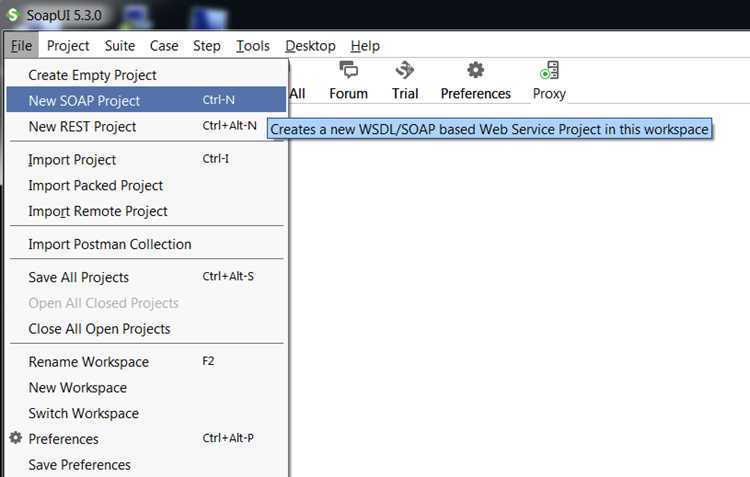Image resolution: width=750 pixels, height=477 pixels.
Task: Choose Switch Workspace
Action: click(146, 413)
